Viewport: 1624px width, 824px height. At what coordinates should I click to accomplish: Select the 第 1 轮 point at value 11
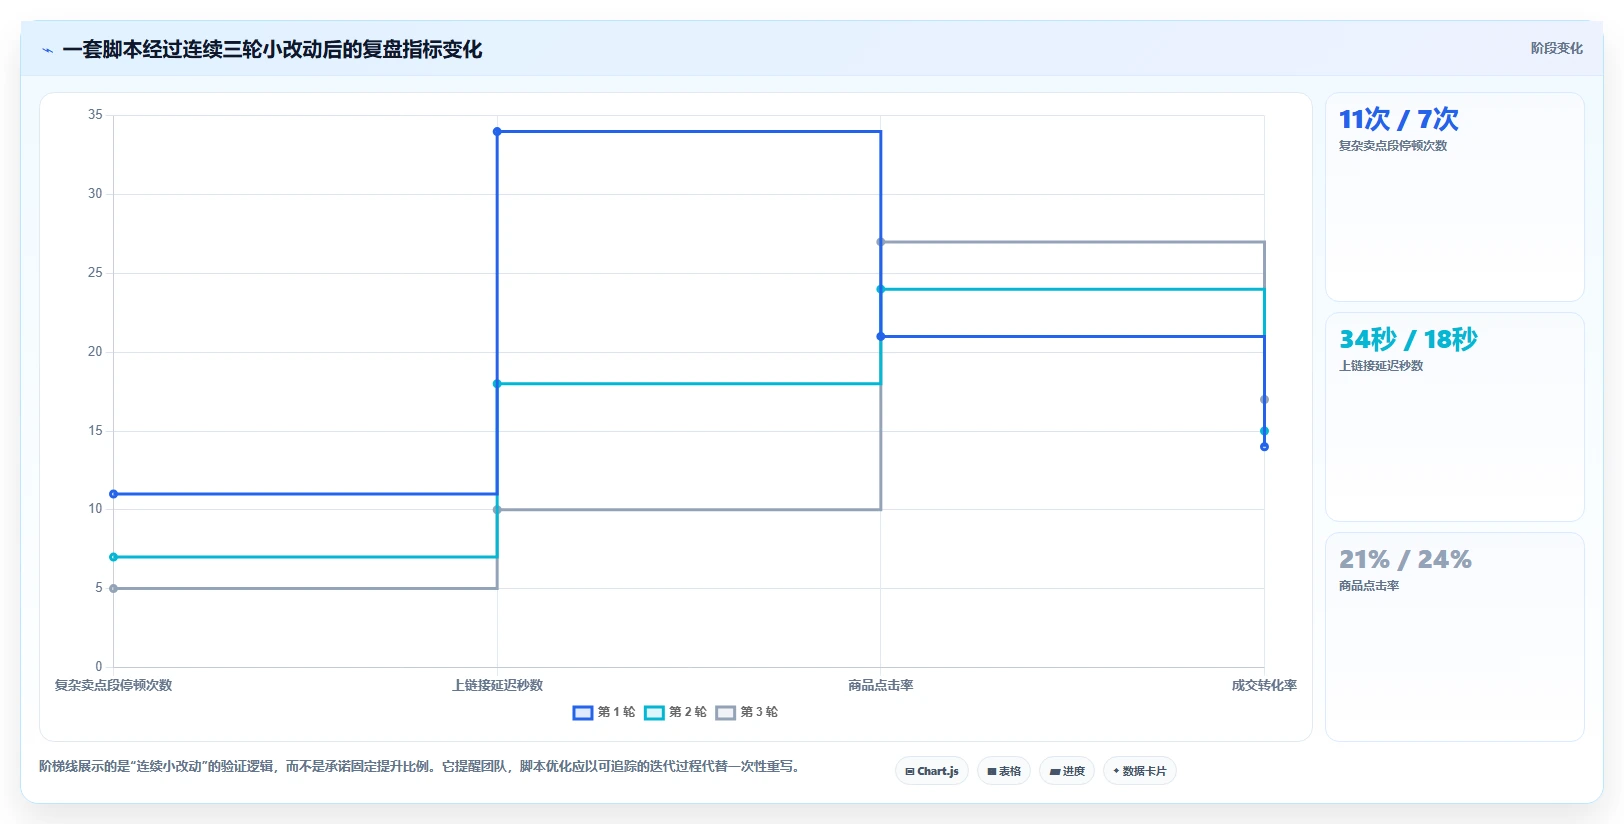[113, 494]
